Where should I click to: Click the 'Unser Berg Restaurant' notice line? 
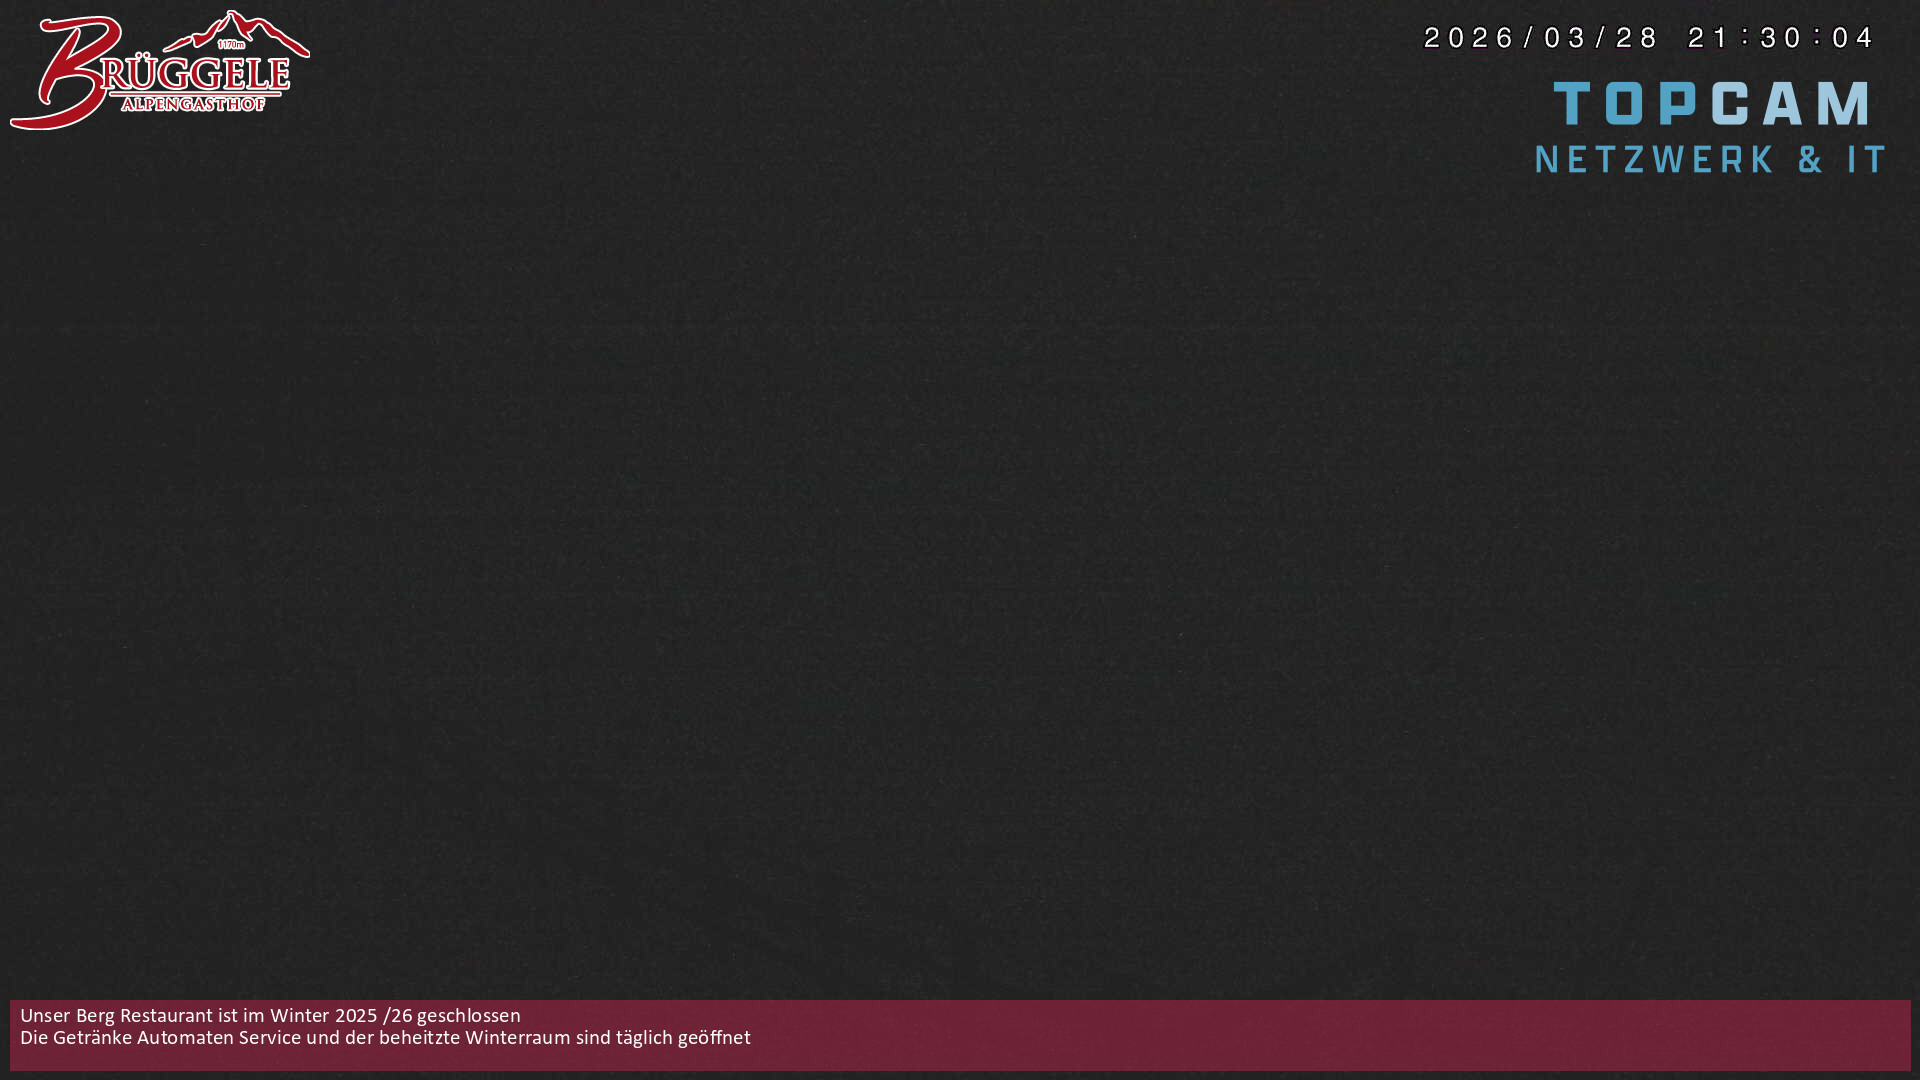(x=118, y=1016)
